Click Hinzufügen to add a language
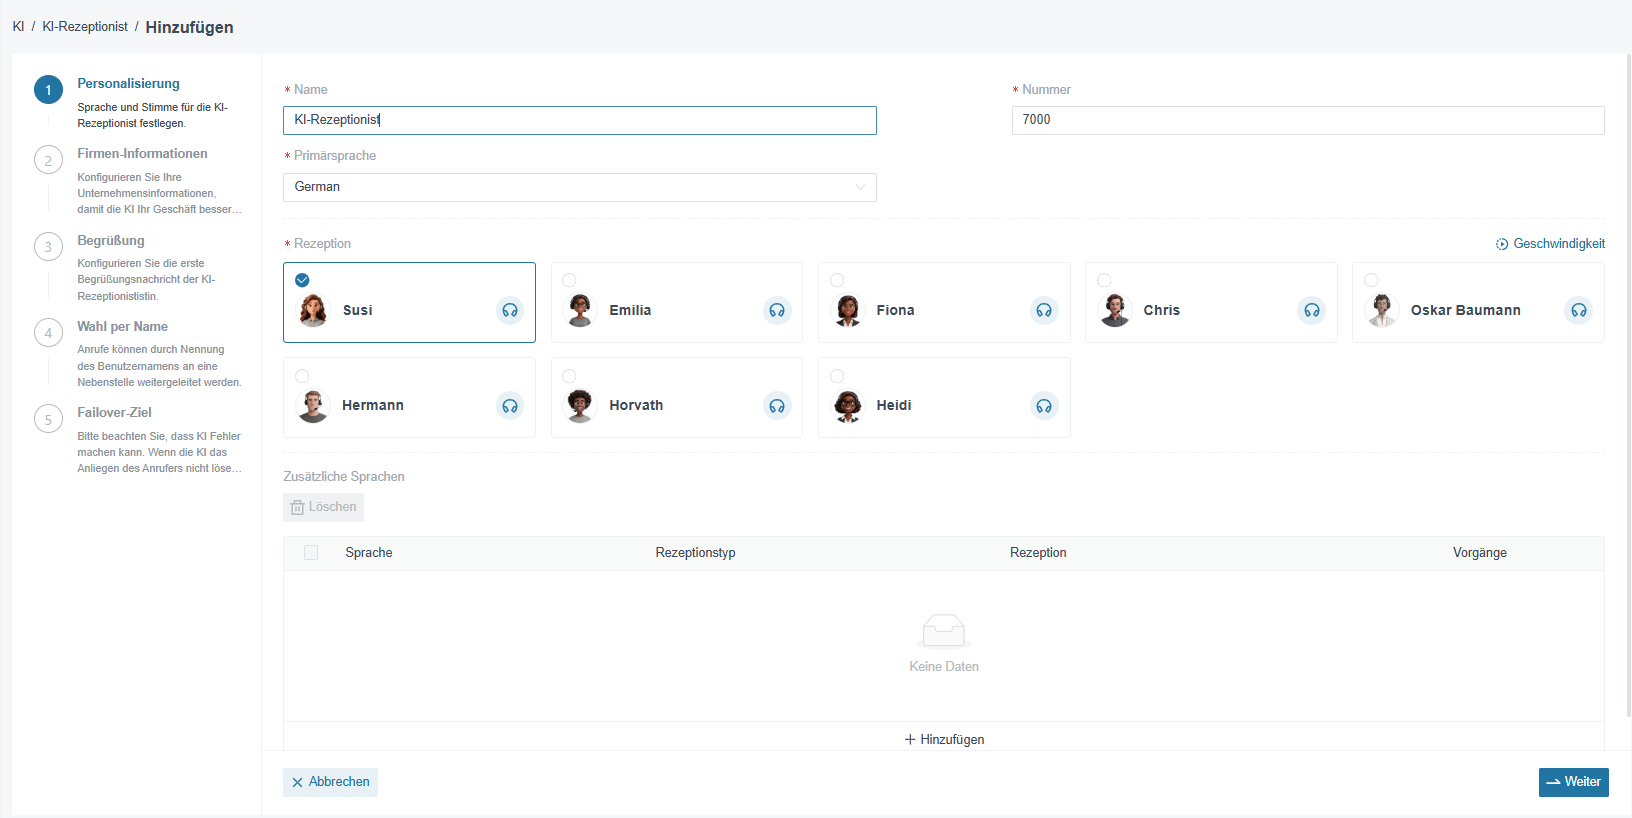Viewport: 1632px width, 818px height. (944, 740)
